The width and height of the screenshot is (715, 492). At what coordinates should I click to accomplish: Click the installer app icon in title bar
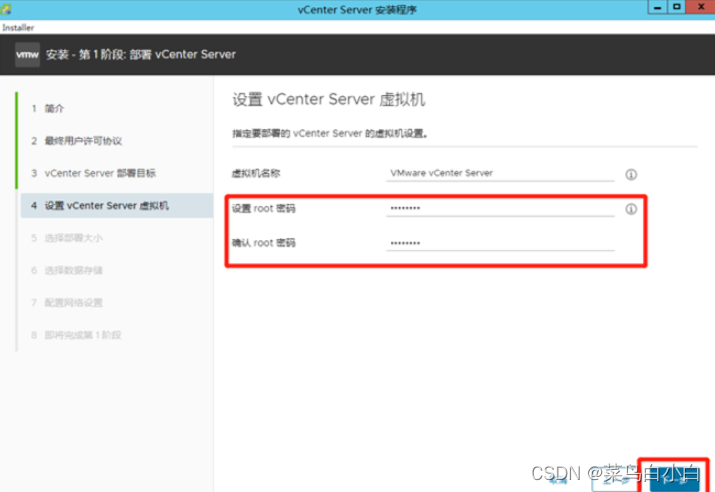pyautogui.click(x=6, y=9)
